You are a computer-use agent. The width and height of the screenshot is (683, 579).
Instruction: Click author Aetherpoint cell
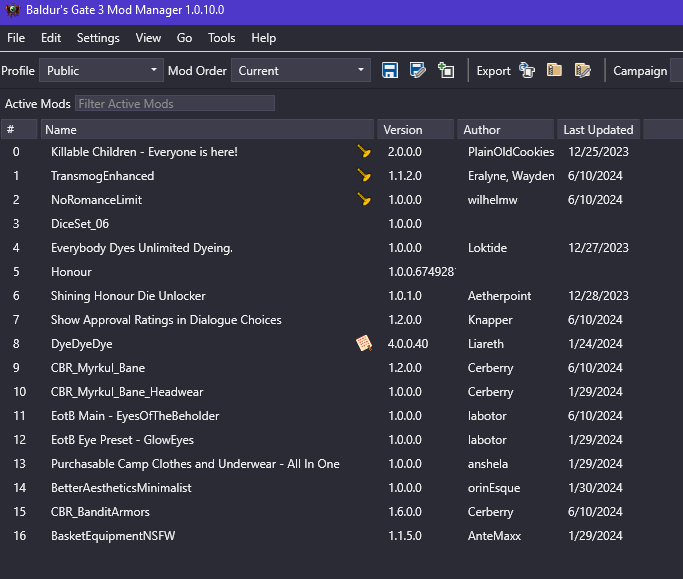click(x=499, y=295)
